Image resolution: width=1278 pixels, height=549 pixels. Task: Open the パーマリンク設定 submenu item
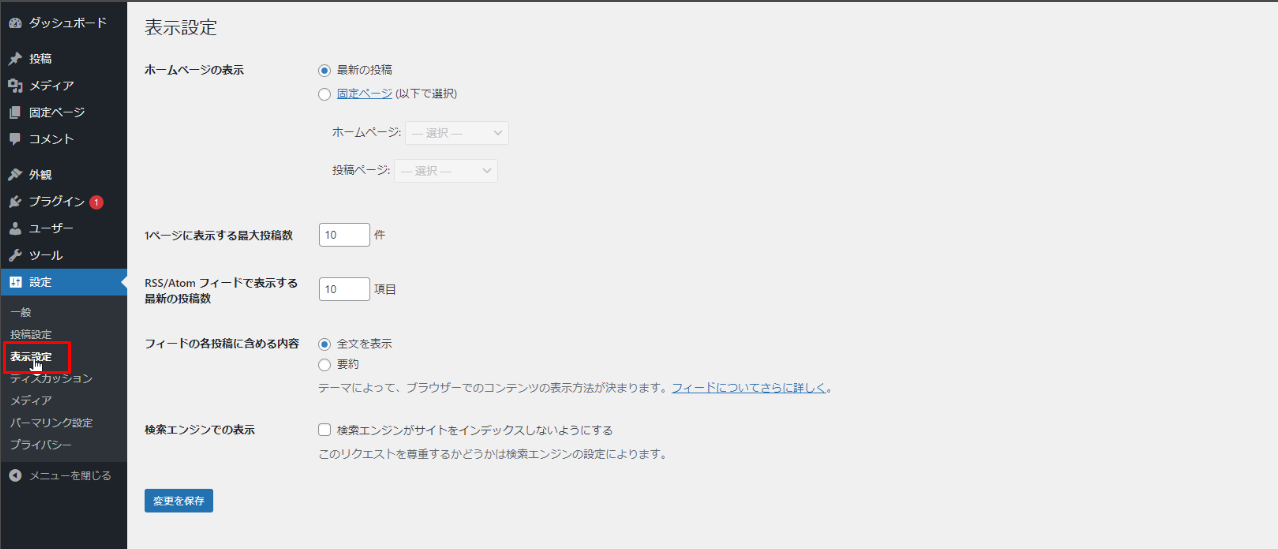click(x=51, y=422)
